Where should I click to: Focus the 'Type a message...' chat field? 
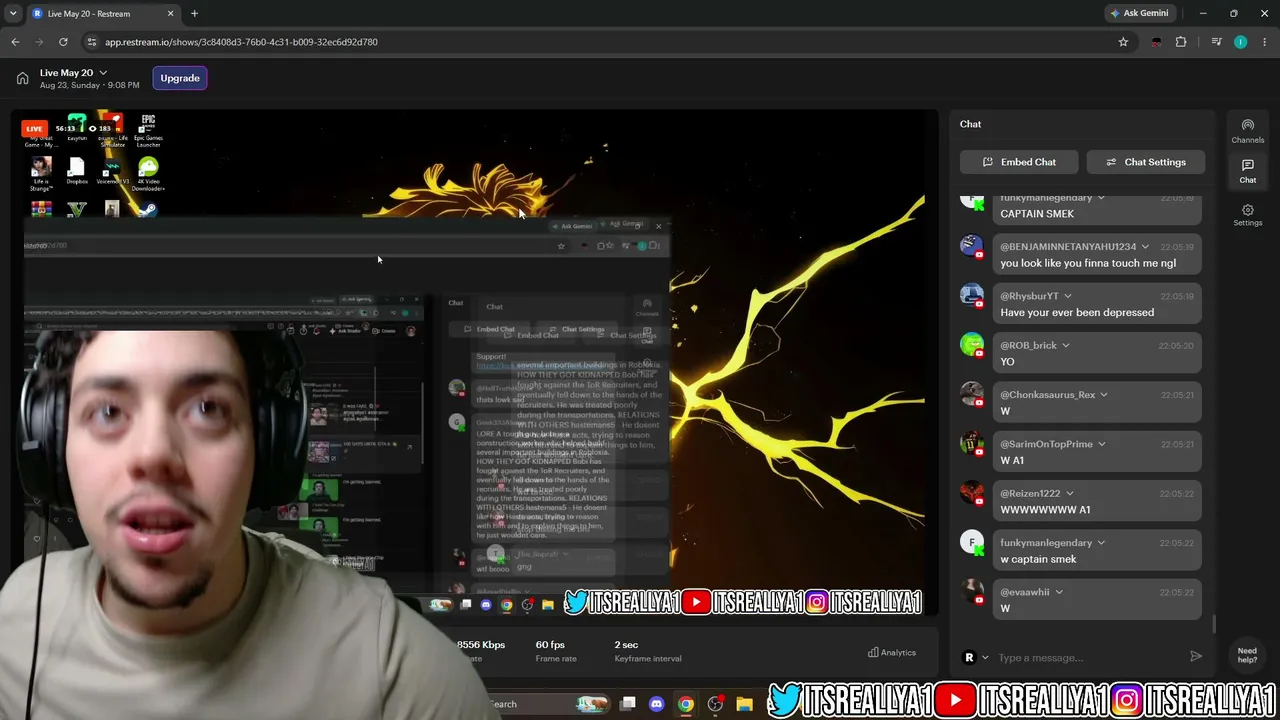(x=1090, y=657)
